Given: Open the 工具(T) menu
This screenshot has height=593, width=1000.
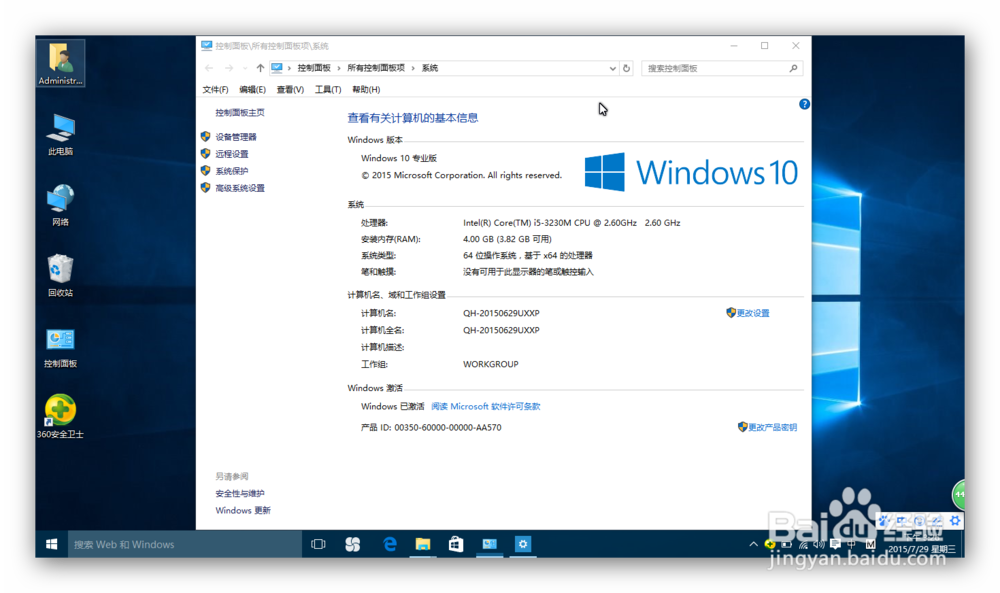Looking at the screenshot, I should [327, 90].
